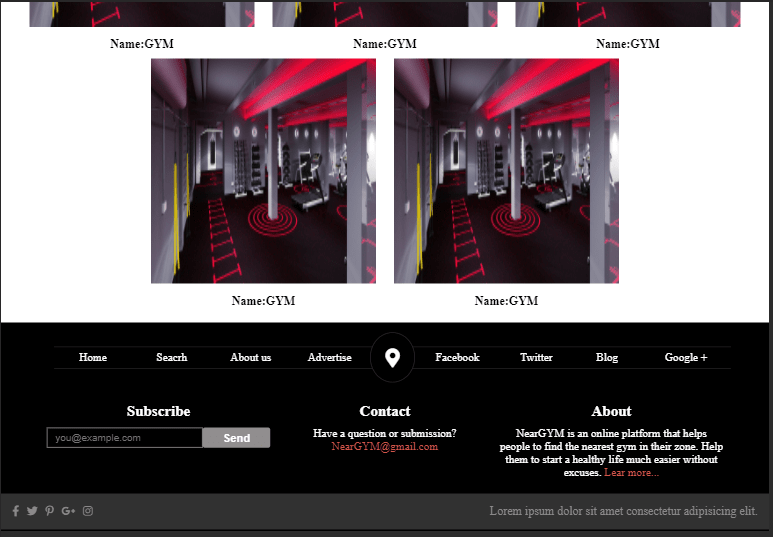This screenshot has width=773, height=537.
Task: Open the Advertise menu item
Action: point(329,357)
